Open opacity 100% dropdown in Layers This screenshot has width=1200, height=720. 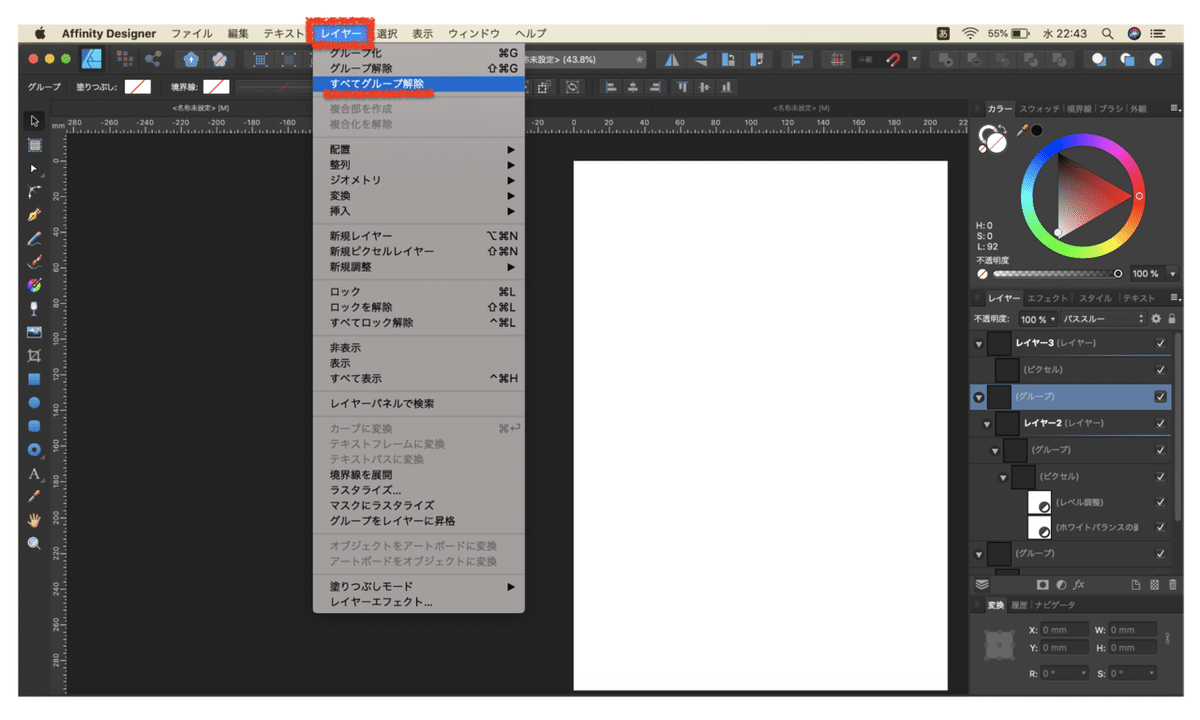point(1037,319)
